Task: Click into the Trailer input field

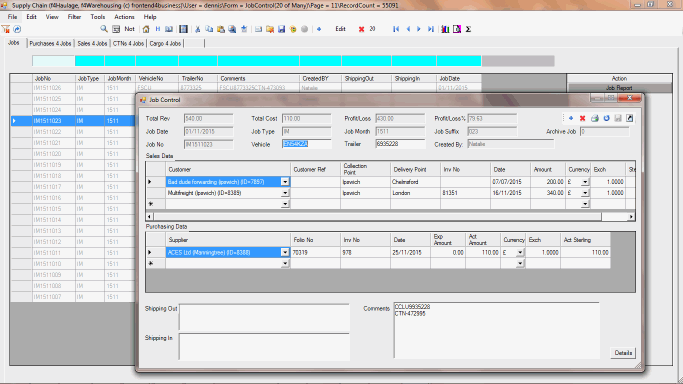Action: tap(400, 144)
